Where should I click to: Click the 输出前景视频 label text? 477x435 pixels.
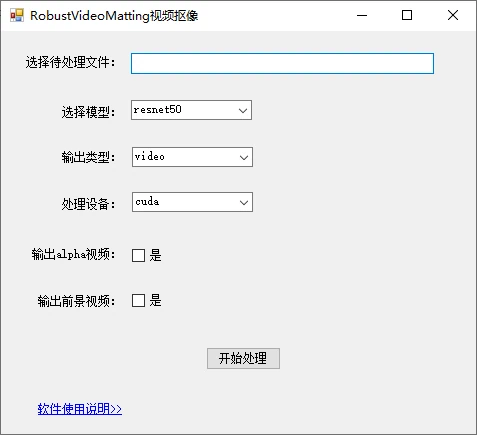coord(77,301)
